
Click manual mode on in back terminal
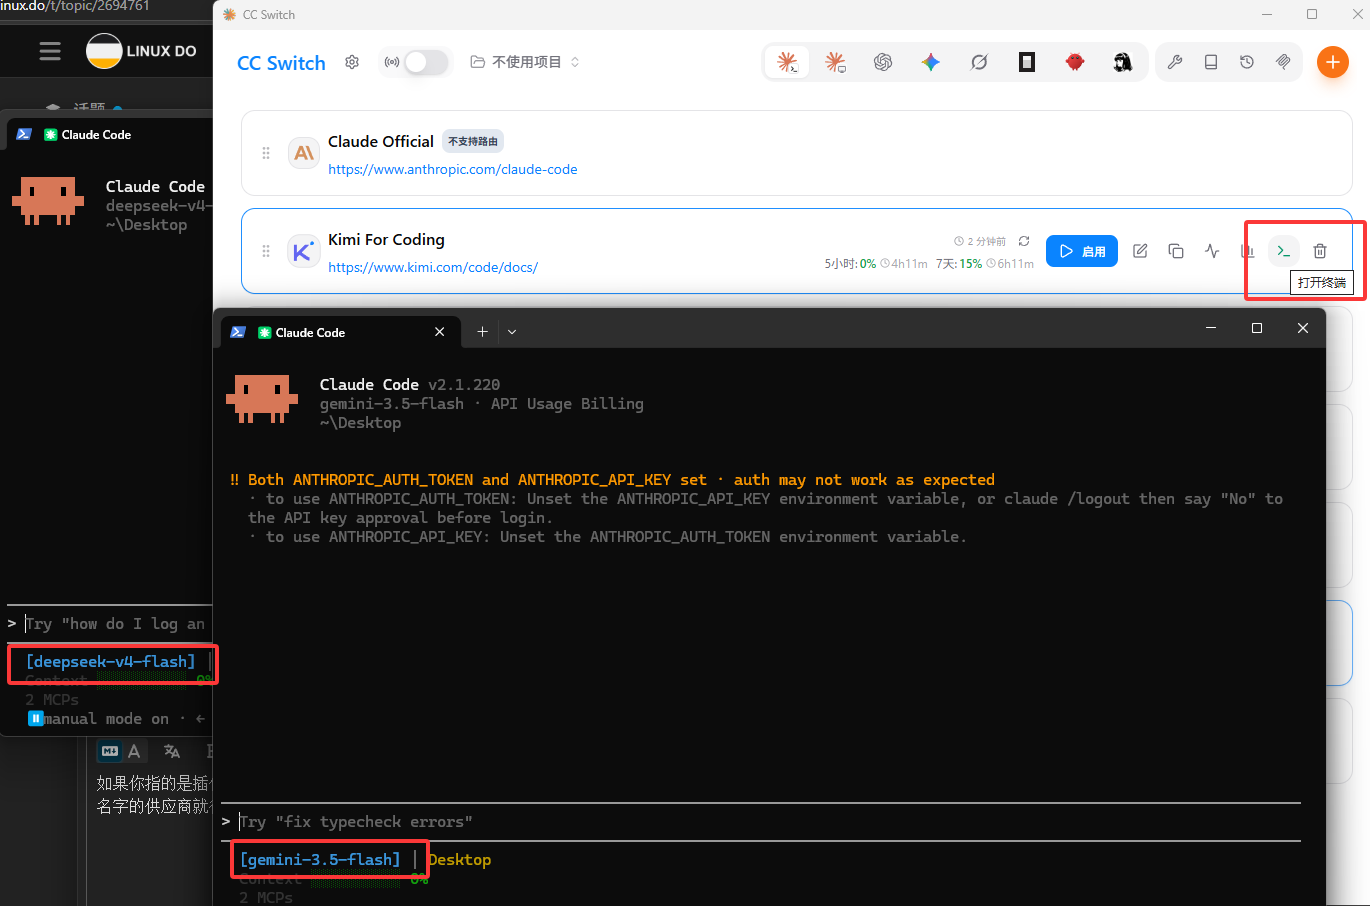(105, 718)
